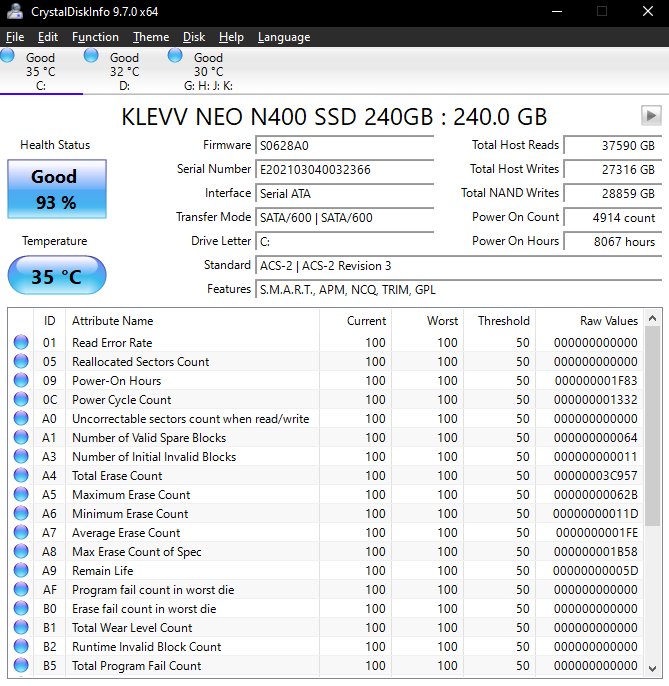Click the Good 93 % health status button
The height and width of the screenshot is (686, 669).
coord(57,189)
